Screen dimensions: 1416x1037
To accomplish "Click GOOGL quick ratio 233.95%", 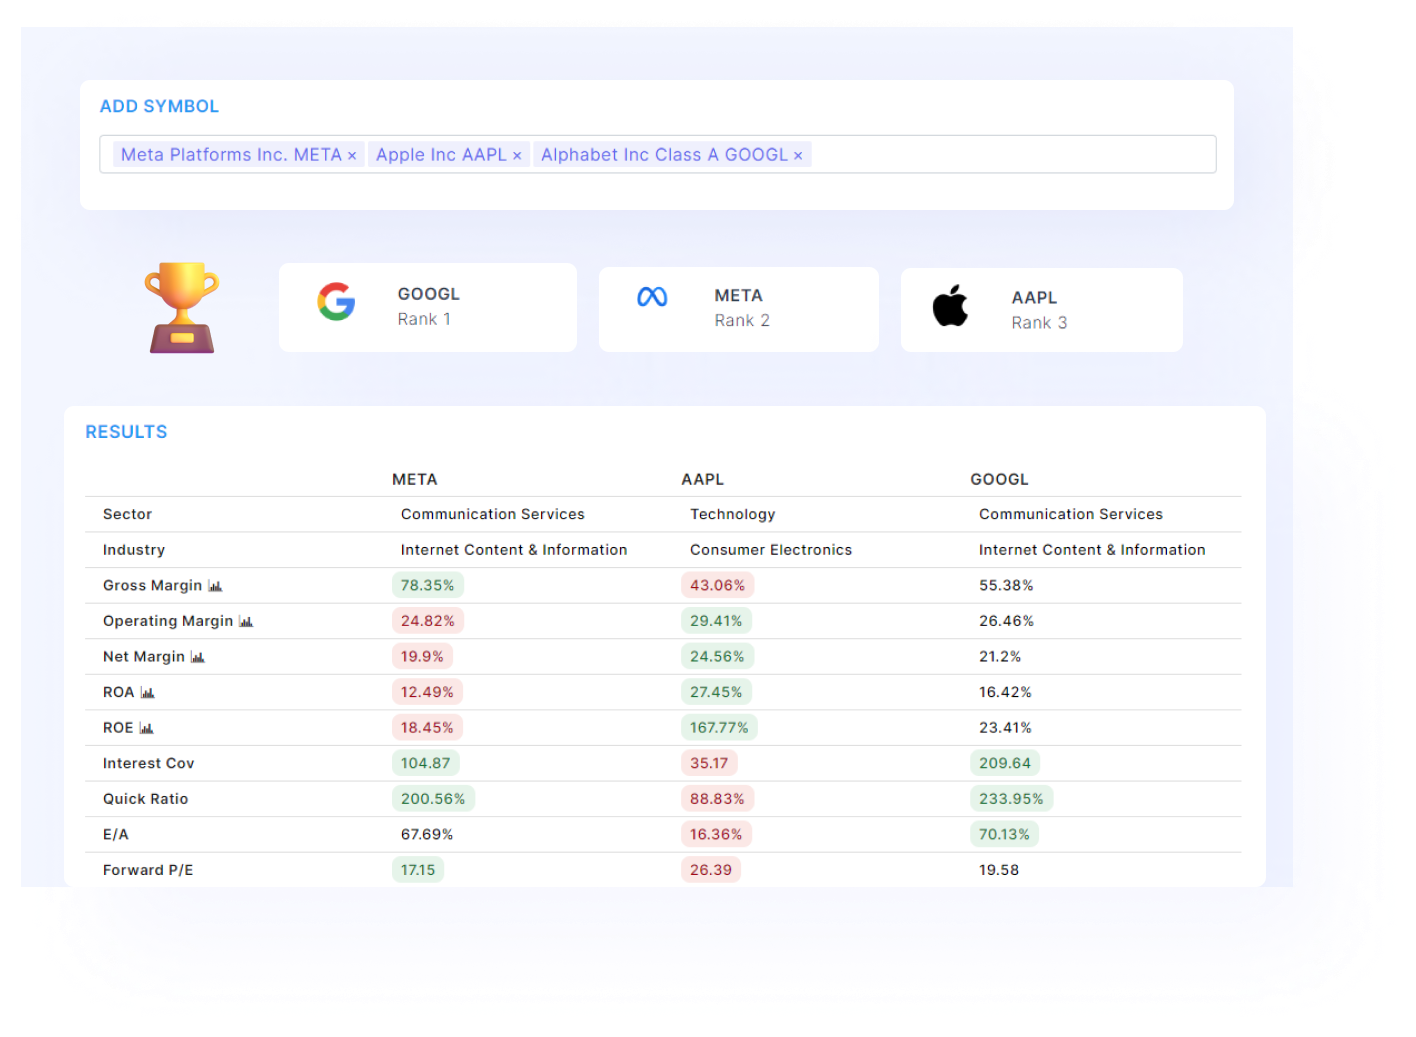I will [x=1011, y=799].
